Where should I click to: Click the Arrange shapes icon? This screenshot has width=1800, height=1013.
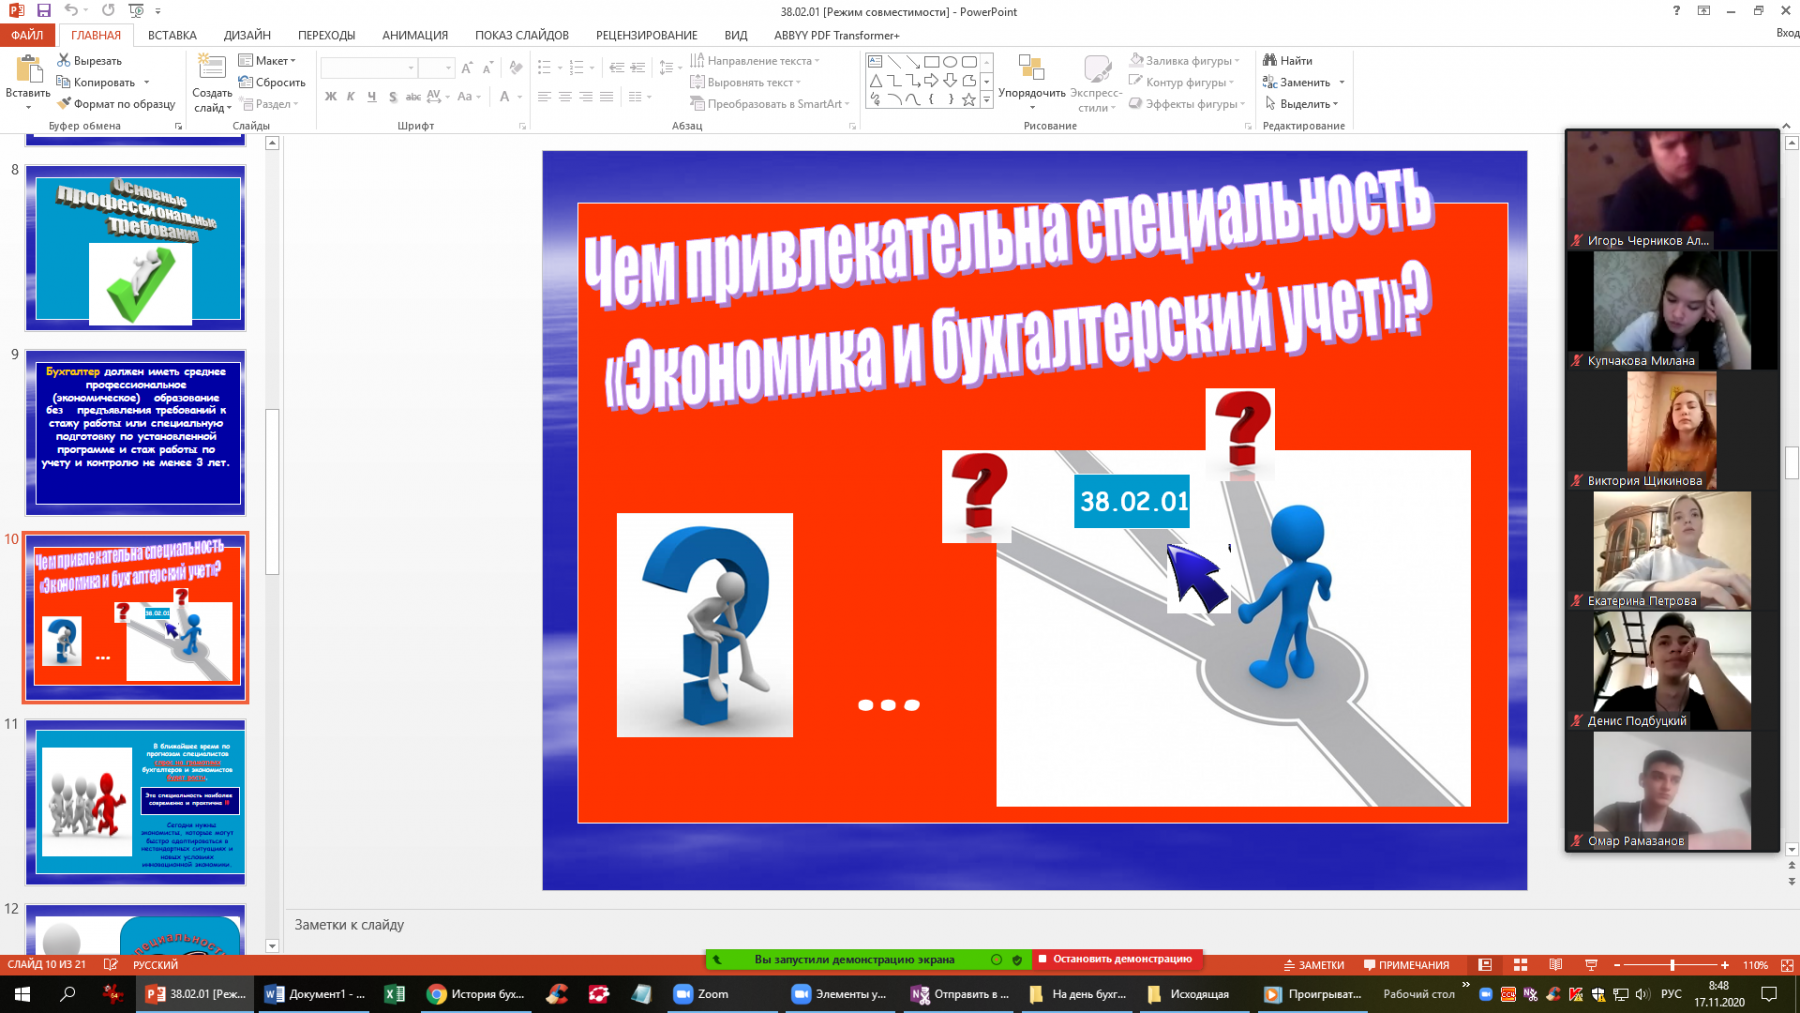click(1031, 68)
